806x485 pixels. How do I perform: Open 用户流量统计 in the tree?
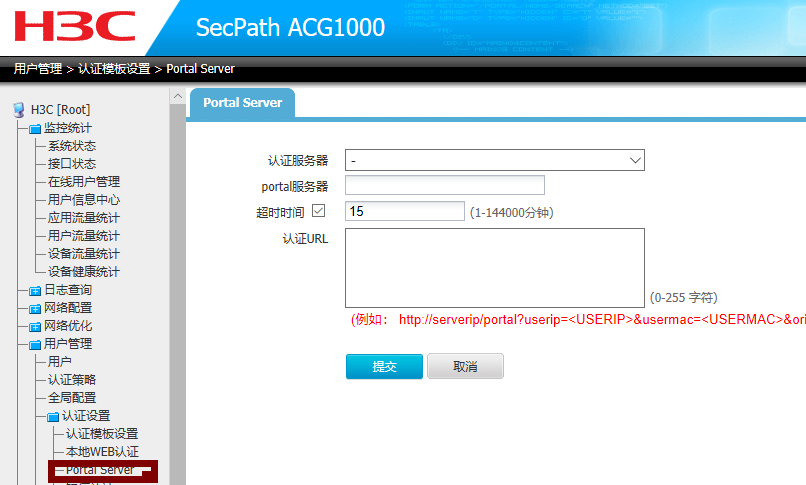pos(84,236)
